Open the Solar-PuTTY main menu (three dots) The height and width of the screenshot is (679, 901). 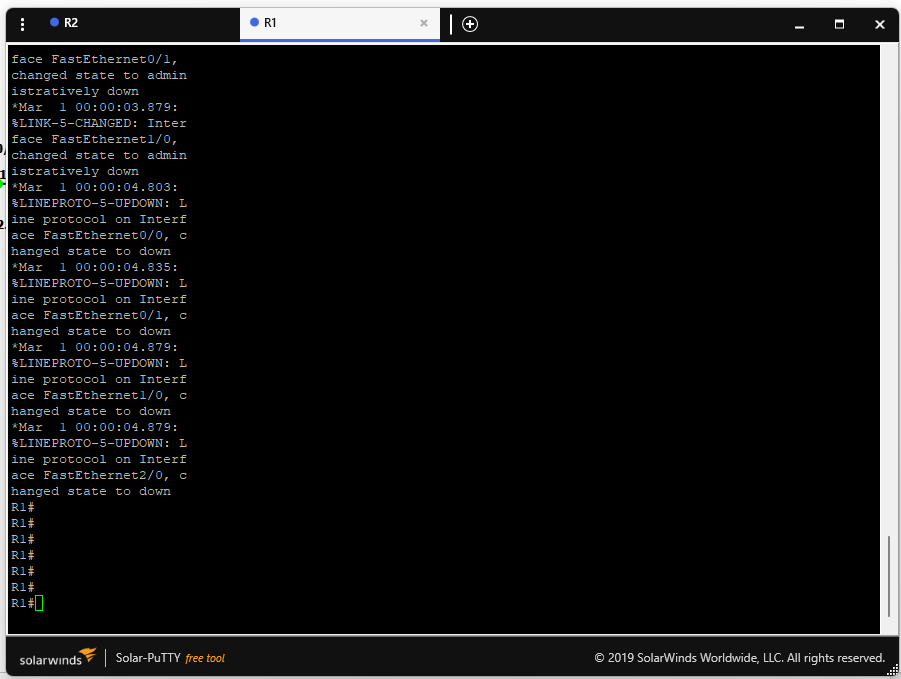coord(21,23)
